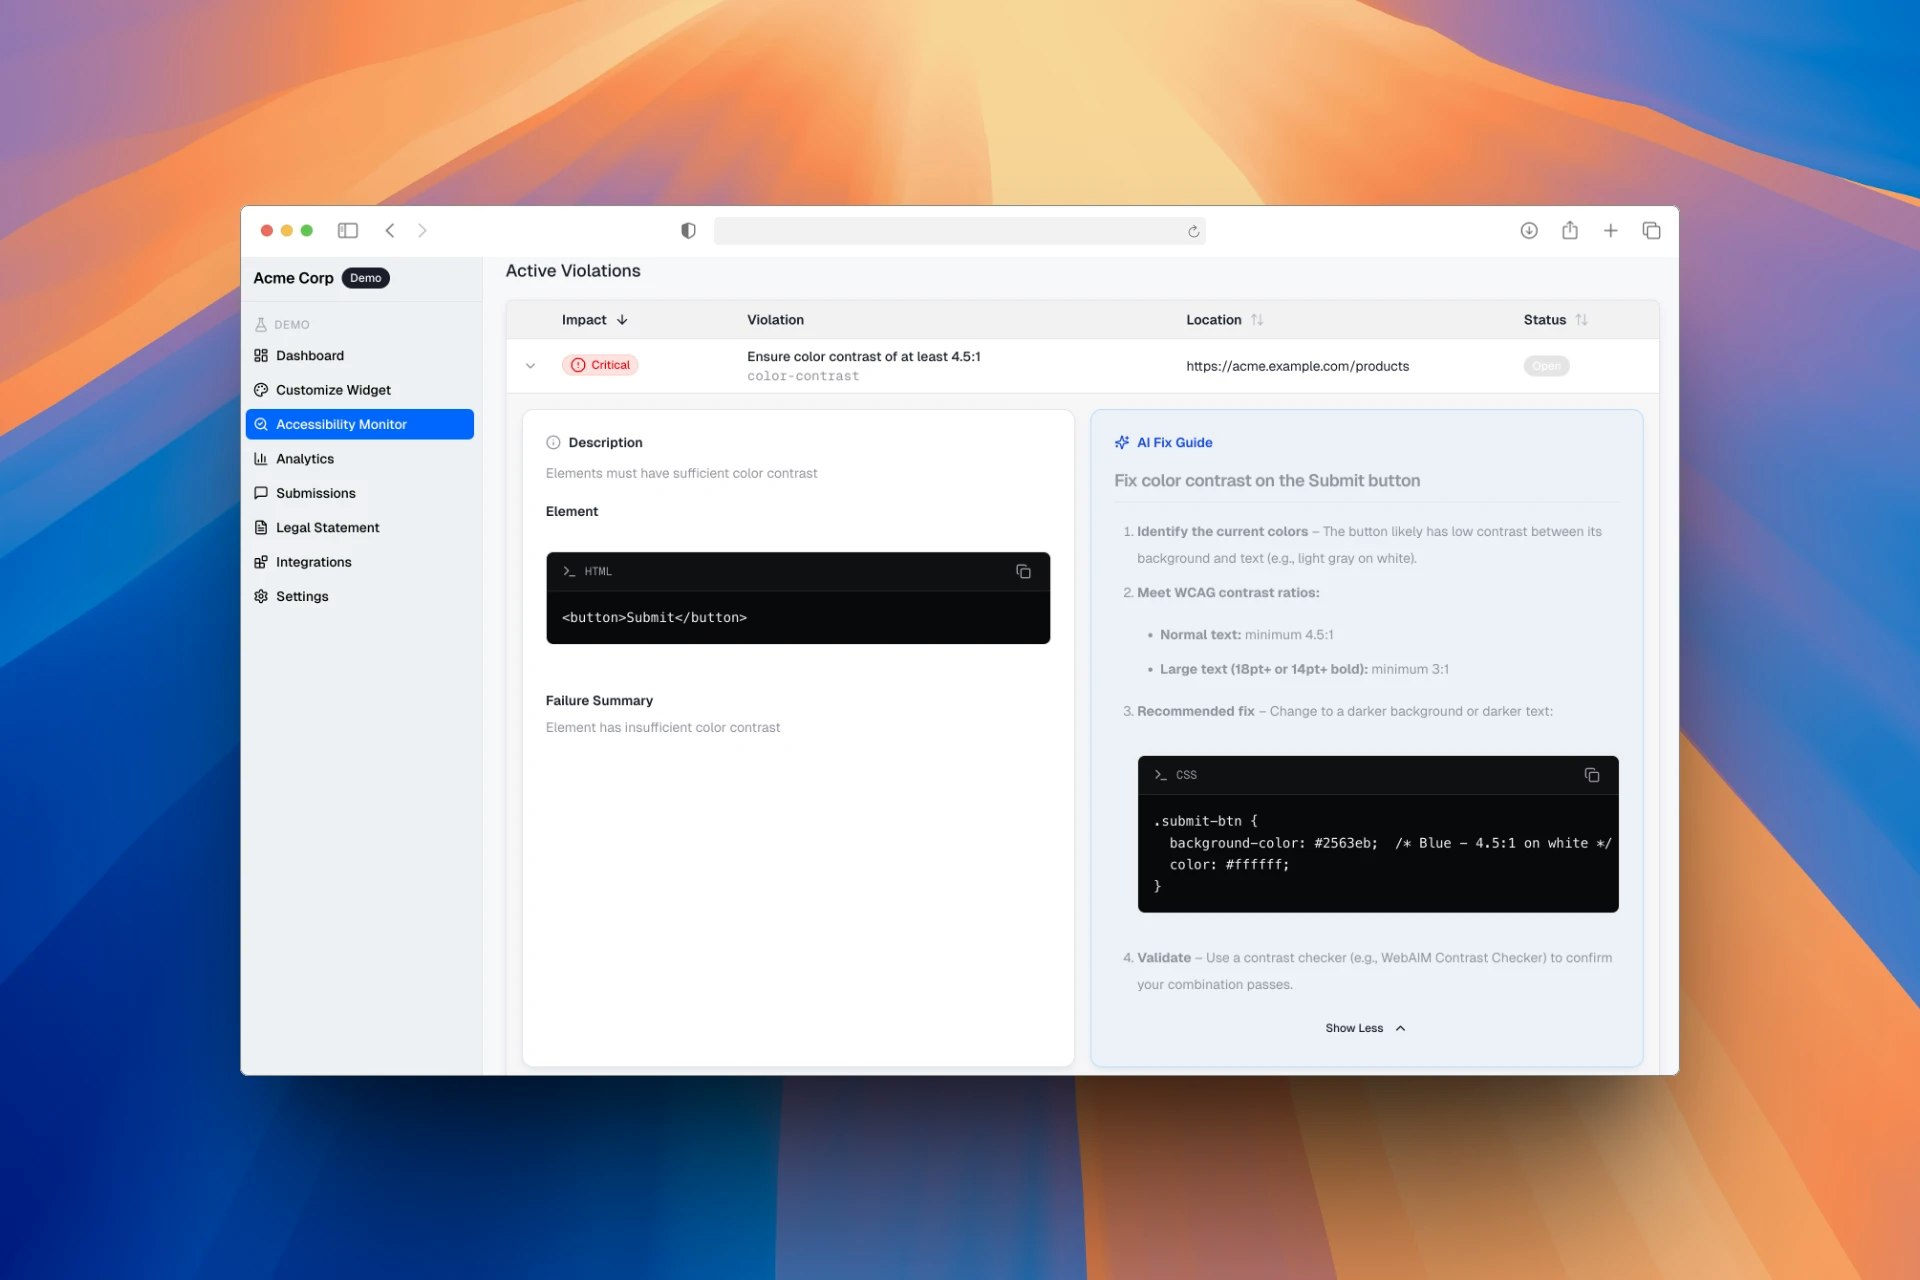Click the Open status badge
This screenshot has width=1920, height=1280.
(1546, 366)
